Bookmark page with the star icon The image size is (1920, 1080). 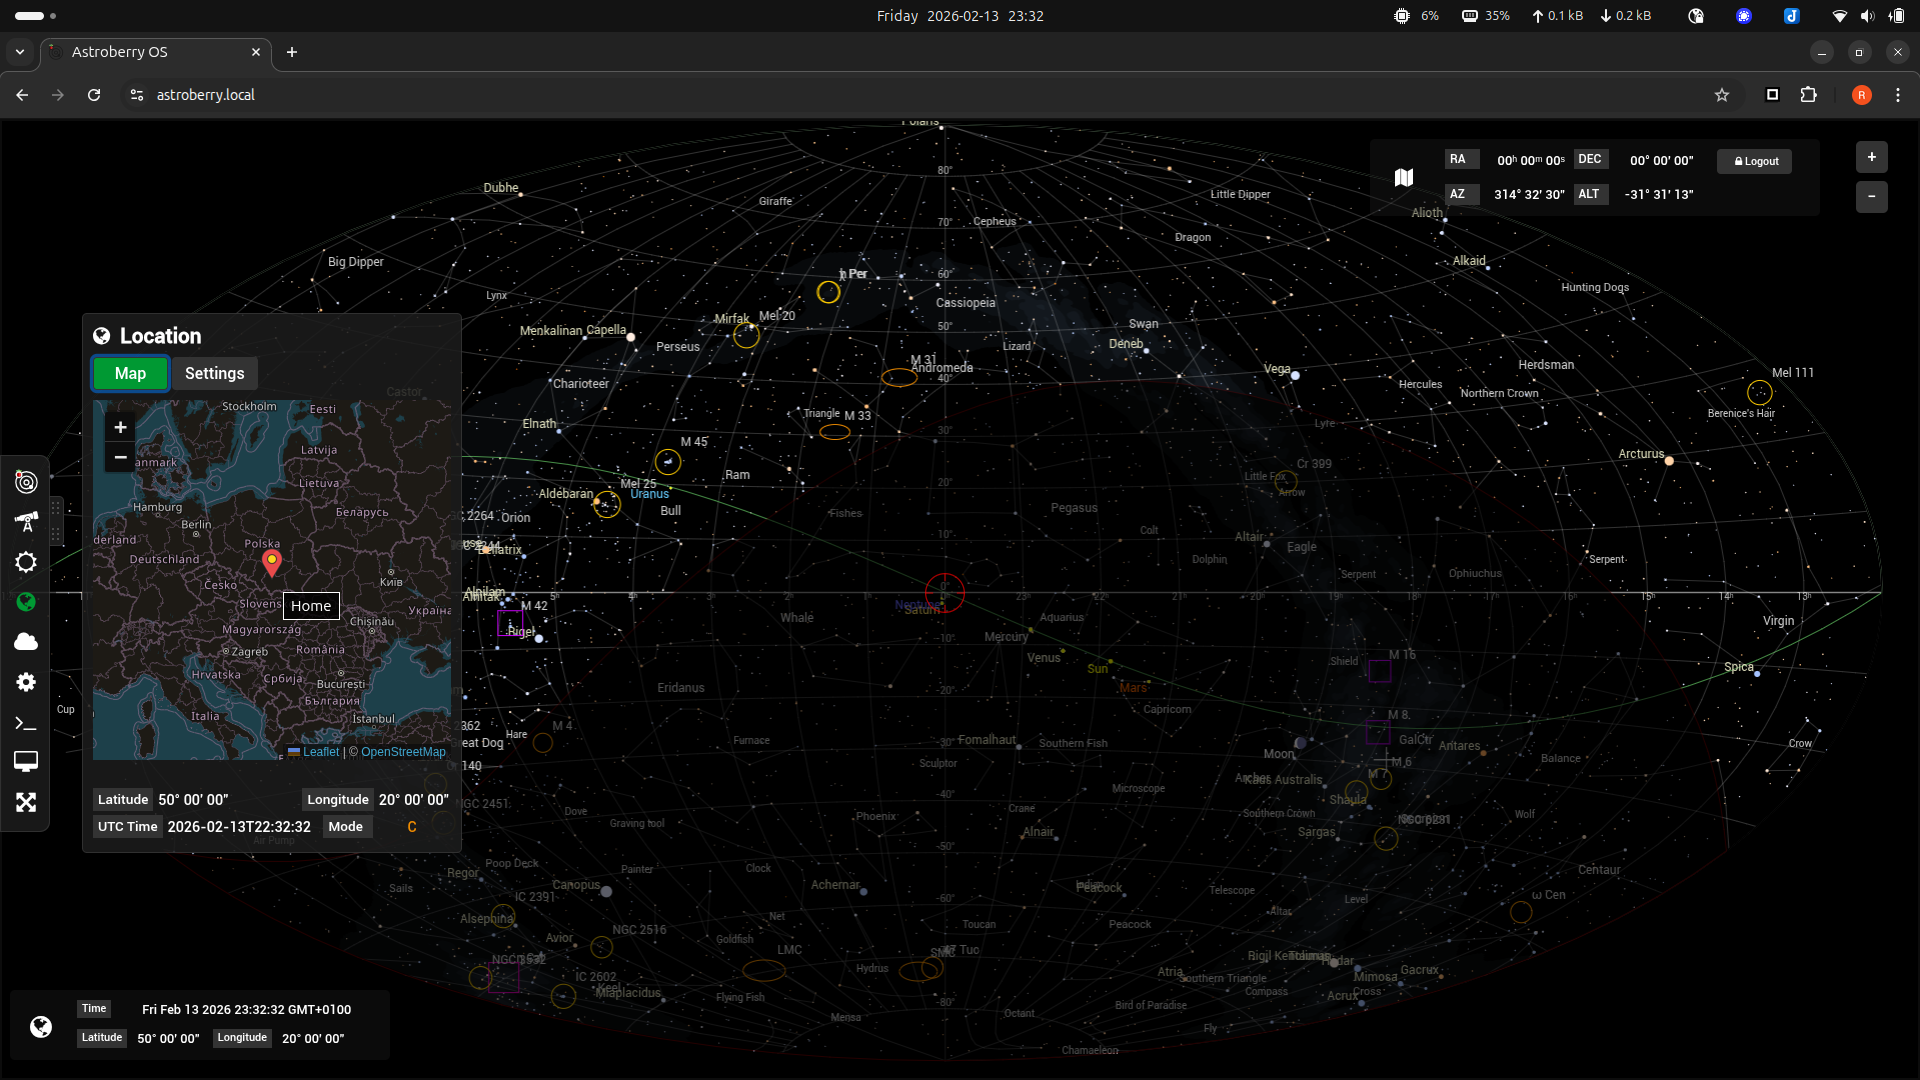pos(1722,95)
